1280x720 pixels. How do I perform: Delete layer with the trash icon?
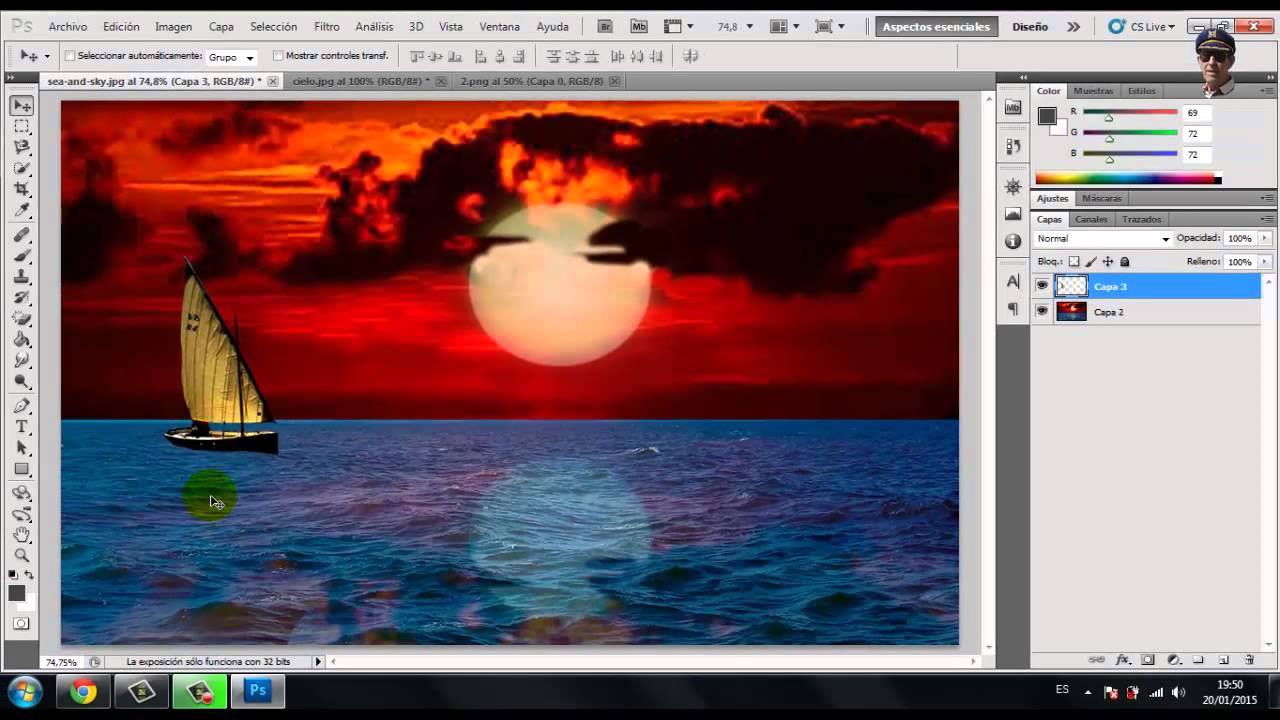(1249, 660)
